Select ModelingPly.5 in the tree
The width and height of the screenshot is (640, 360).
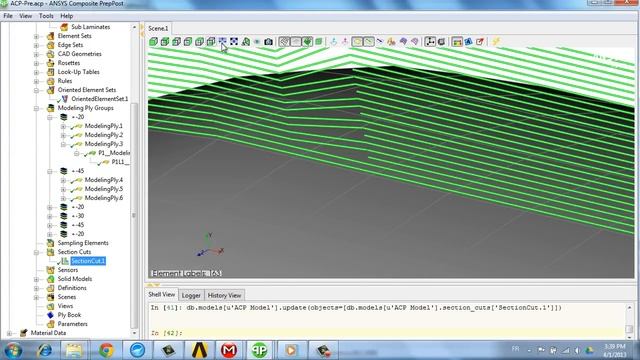click(104, 189)
